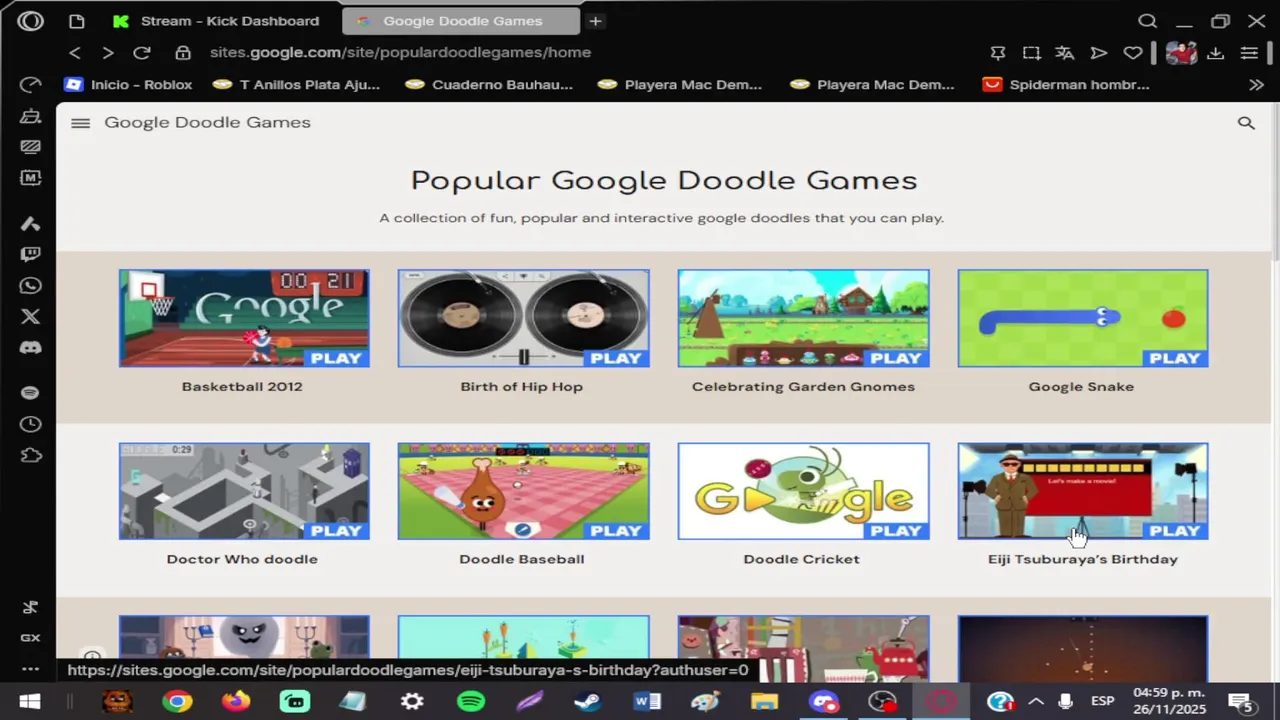Open sidebar setup three-dots menu
Screen dimensions: 1280x720
(30, 669)
